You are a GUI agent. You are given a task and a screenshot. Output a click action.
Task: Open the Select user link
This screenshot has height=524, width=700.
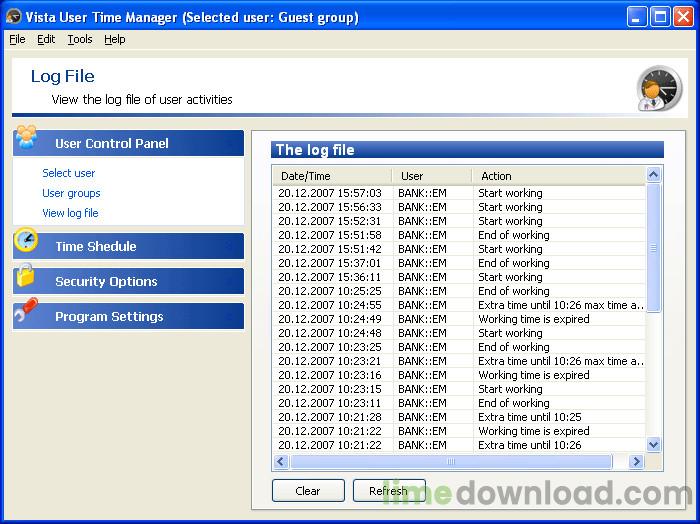69,173
